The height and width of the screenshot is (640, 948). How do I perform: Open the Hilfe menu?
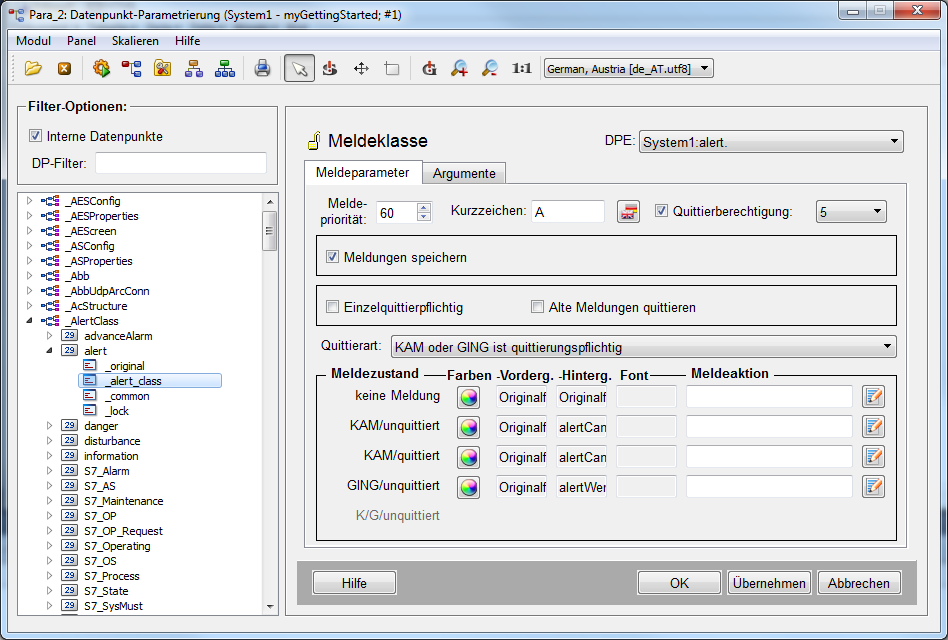coord(187,40)
